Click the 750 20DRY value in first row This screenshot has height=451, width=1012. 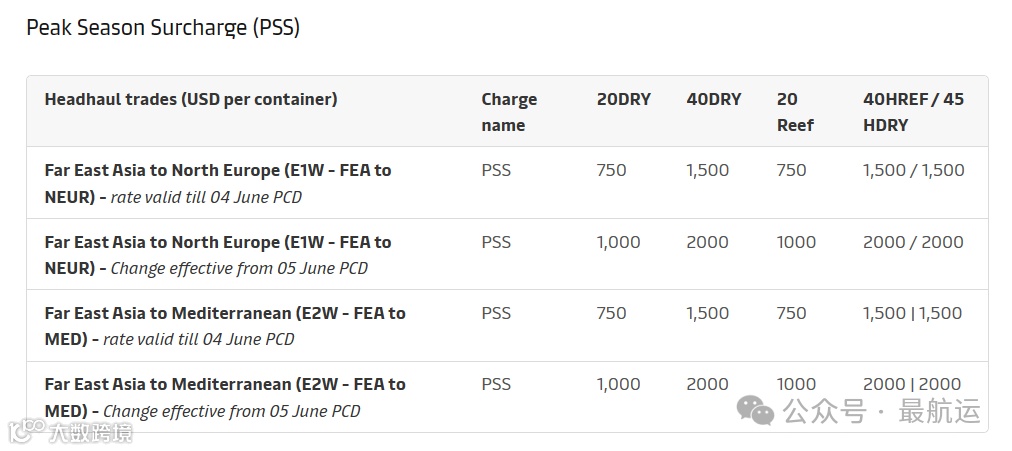pyautogui.click(x=611, y=170)
